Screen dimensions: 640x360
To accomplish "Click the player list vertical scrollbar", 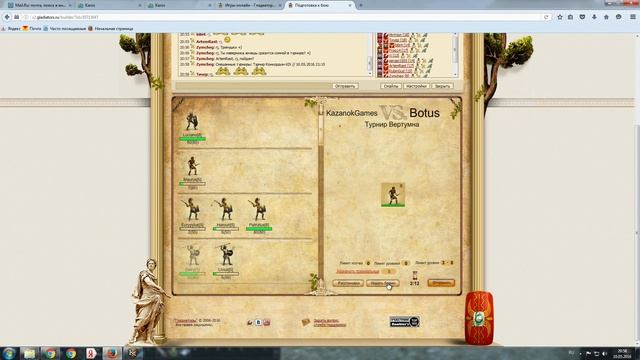I will click(x=456, y=55).
